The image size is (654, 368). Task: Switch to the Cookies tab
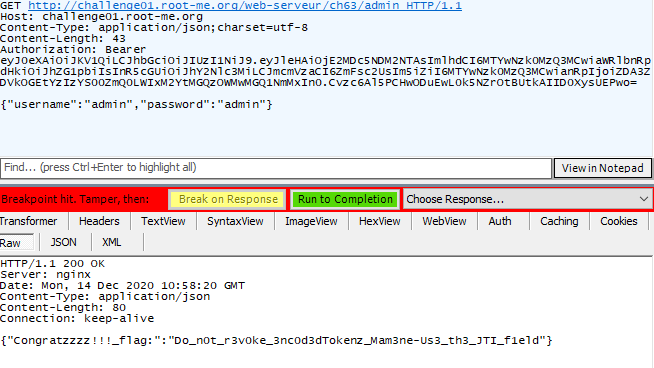pos(619,221)
